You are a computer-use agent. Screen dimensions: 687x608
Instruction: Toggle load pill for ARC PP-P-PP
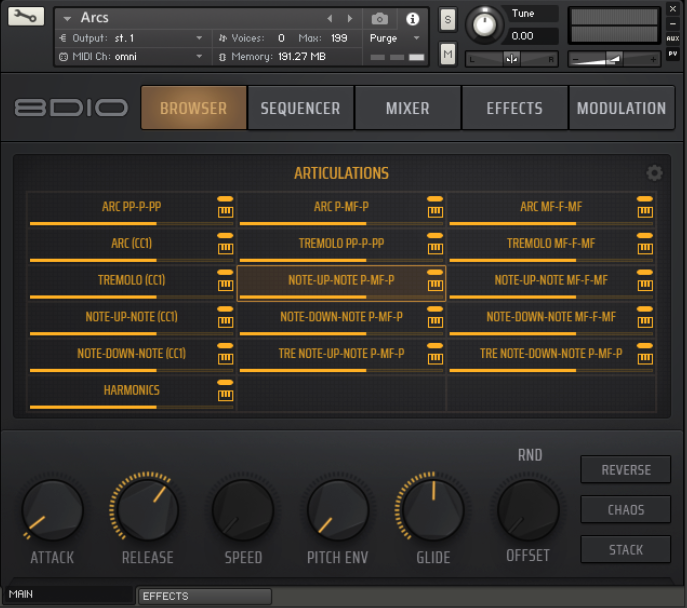225,199
